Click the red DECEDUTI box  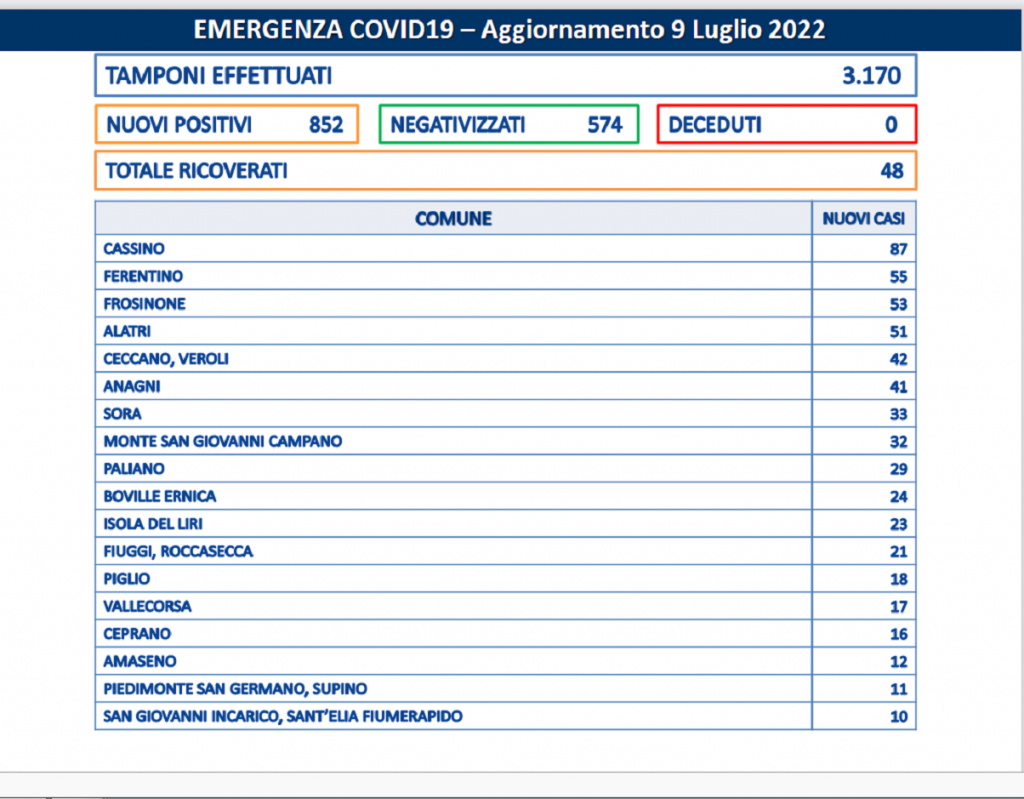click(x=786, y=125)
